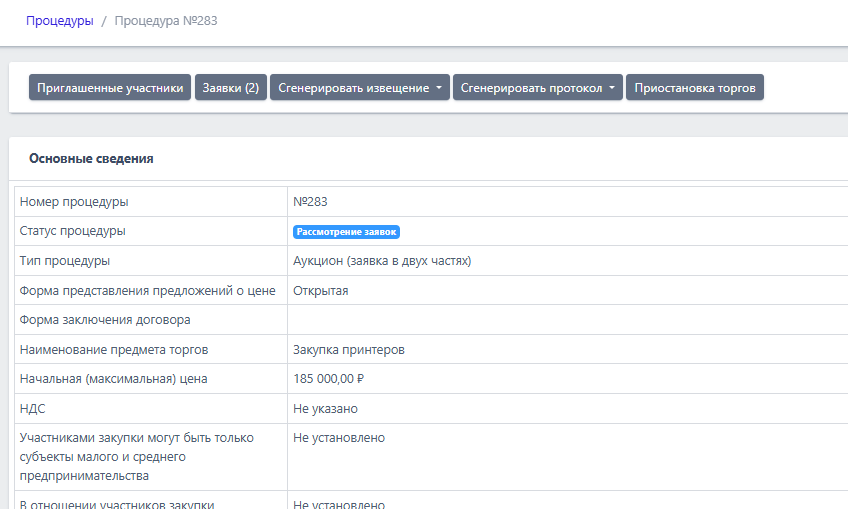
Task: Click the Номер процедуры row label
Action: 74,202
